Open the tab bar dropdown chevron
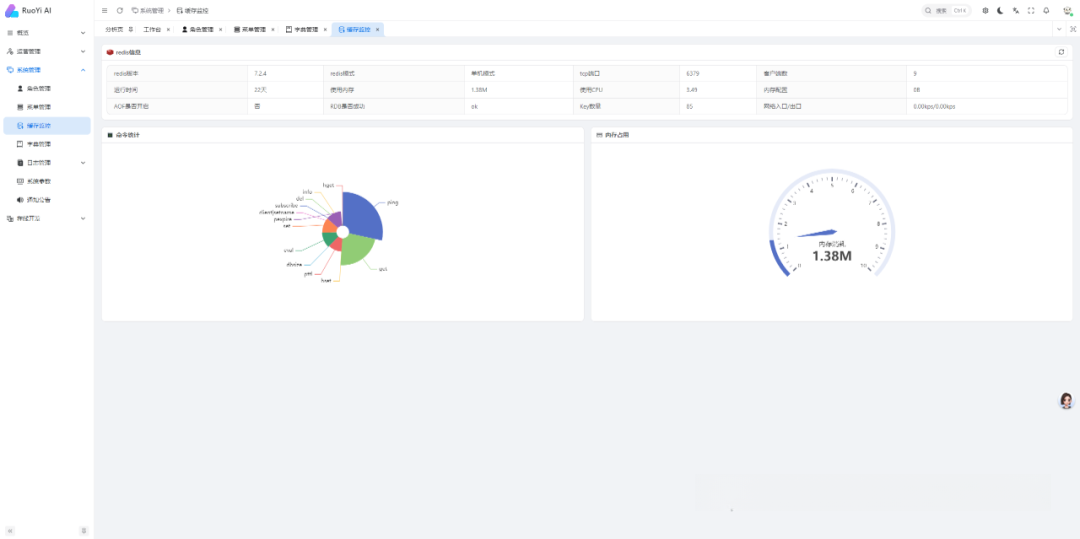 click(x=1059, y=29)
